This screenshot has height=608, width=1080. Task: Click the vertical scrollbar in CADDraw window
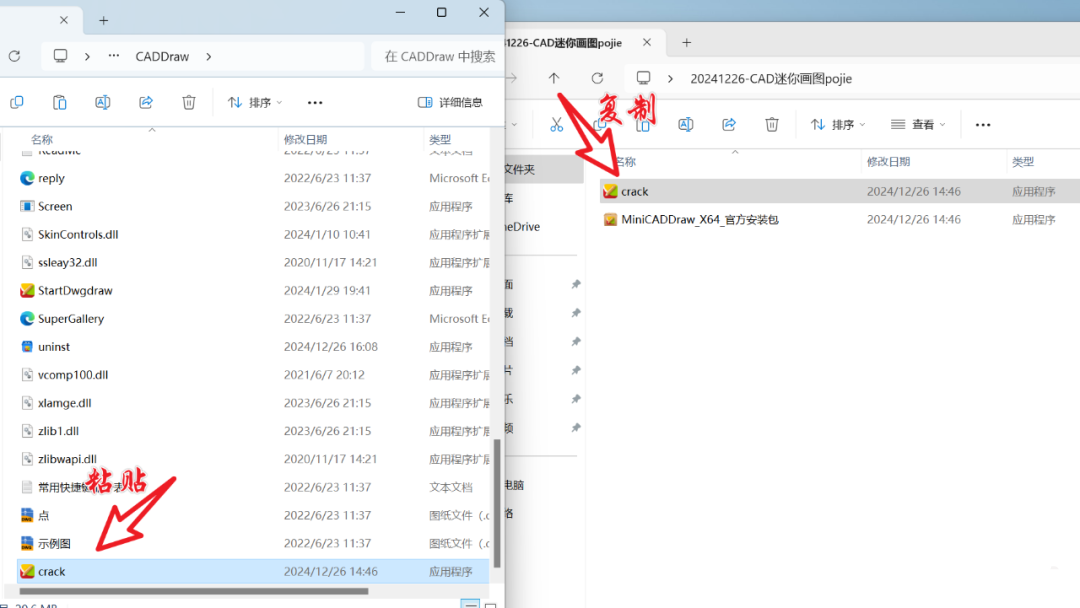click(x=497, y=503)
